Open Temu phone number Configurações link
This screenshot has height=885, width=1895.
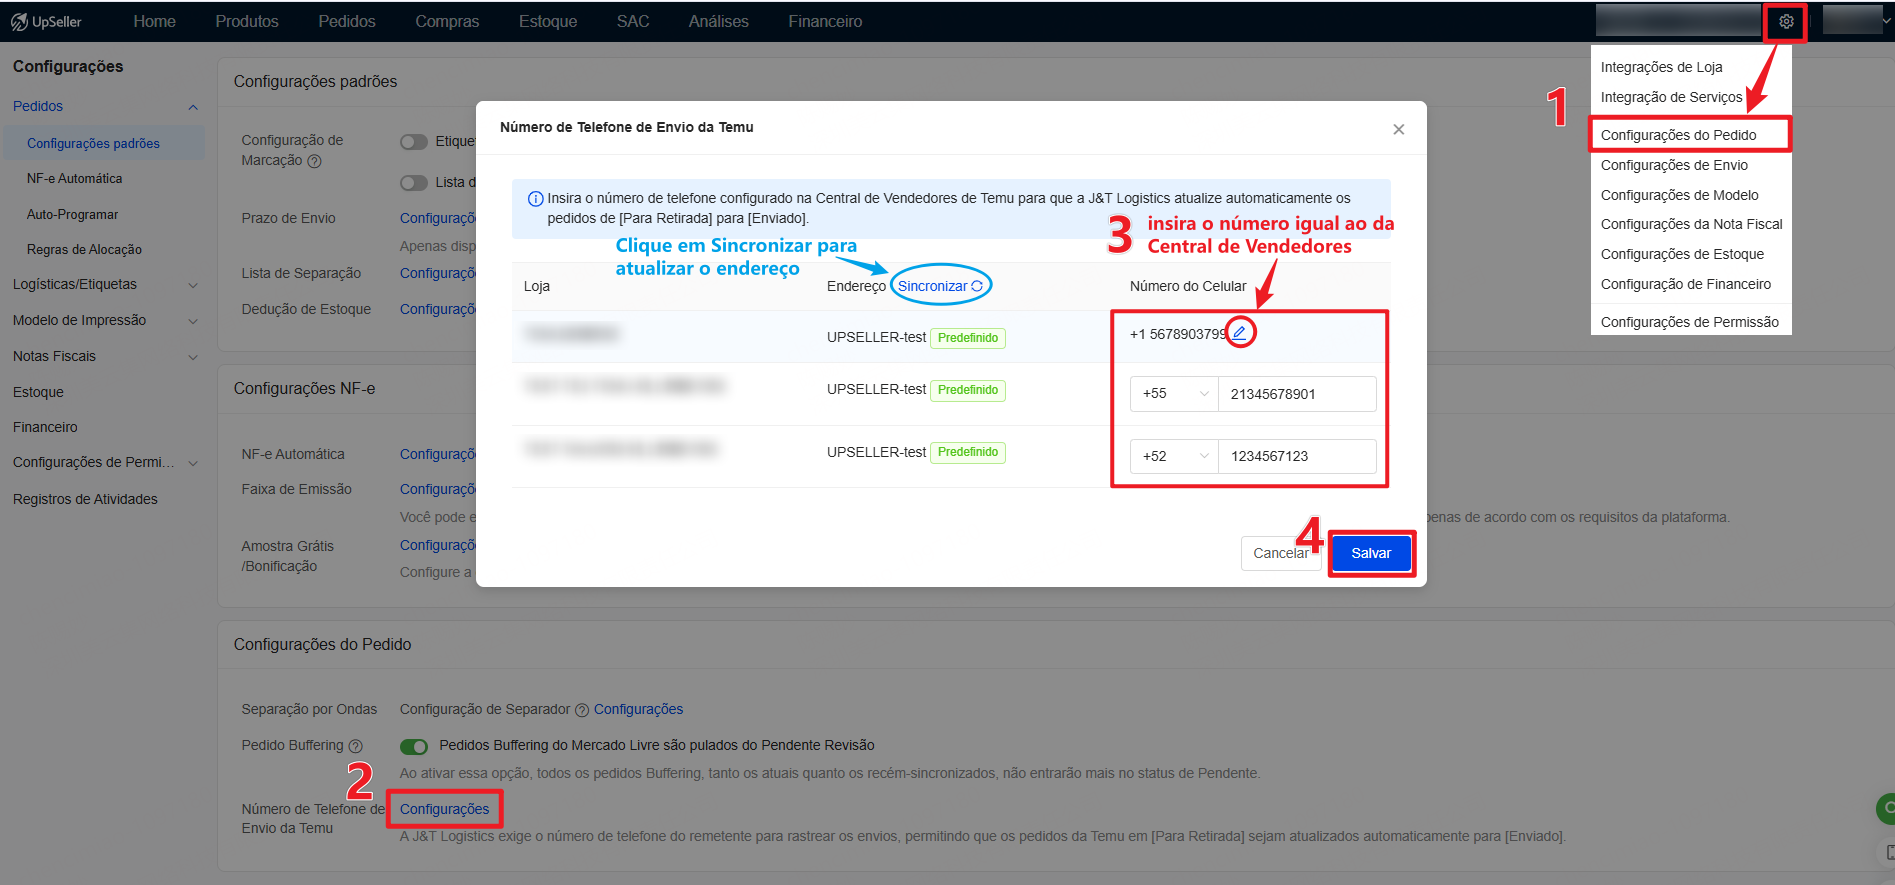tap(445, 809)
